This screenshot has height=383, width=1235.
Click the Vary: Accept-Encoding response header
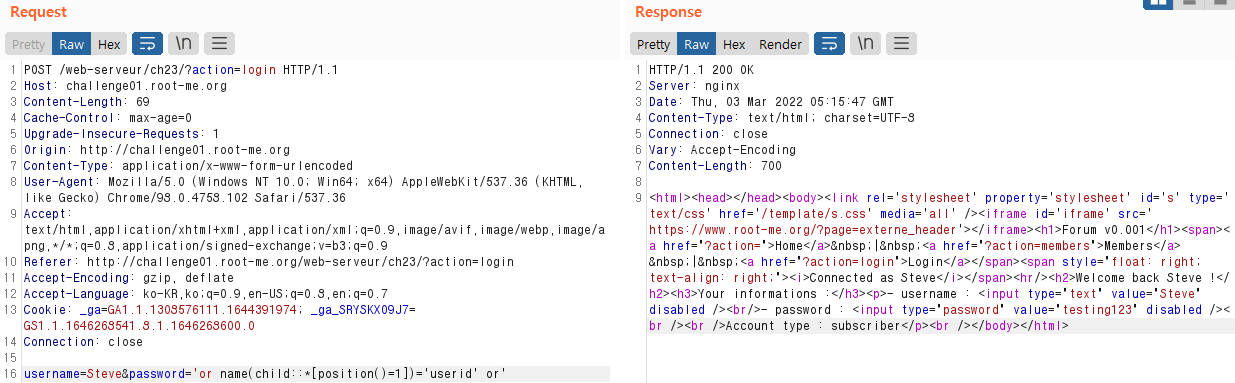722,150
